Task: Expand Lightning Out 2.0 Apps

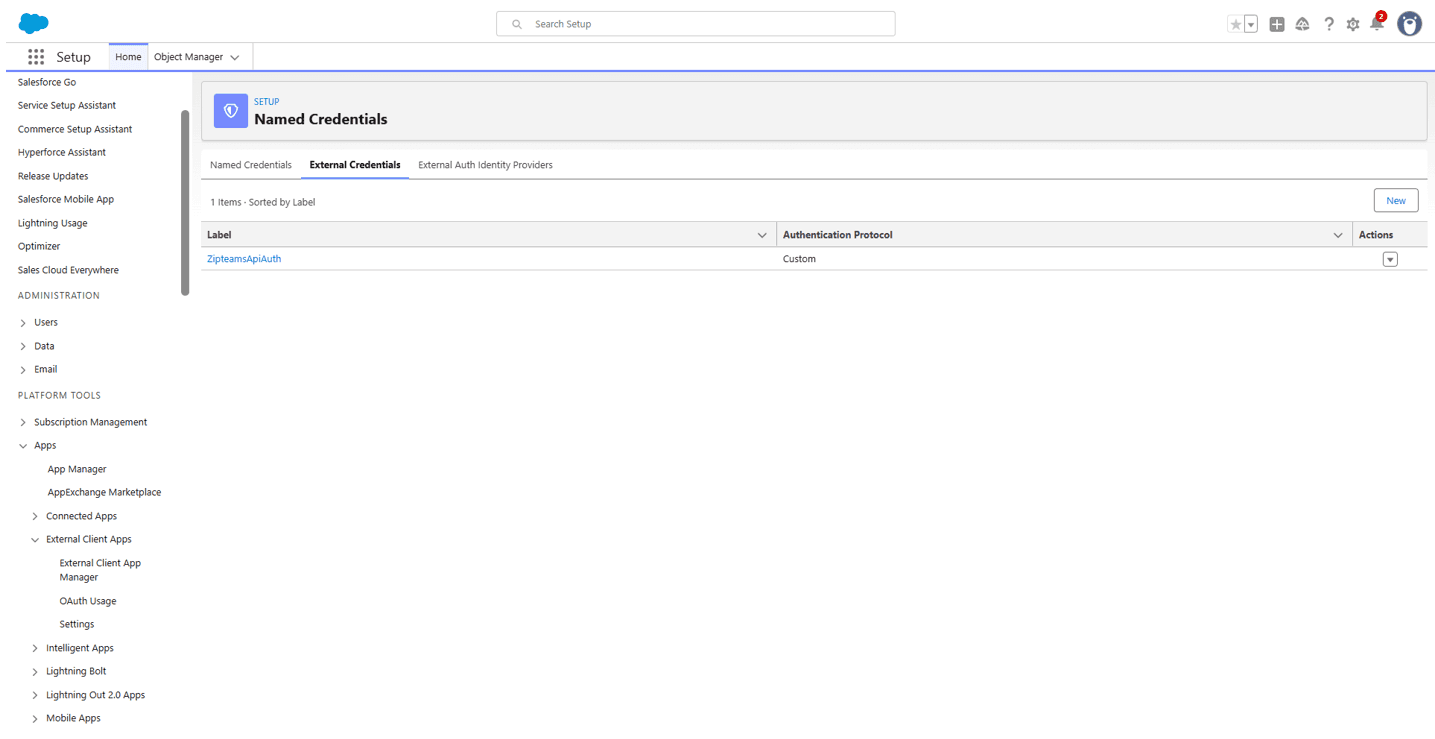Action: point(35,695)
